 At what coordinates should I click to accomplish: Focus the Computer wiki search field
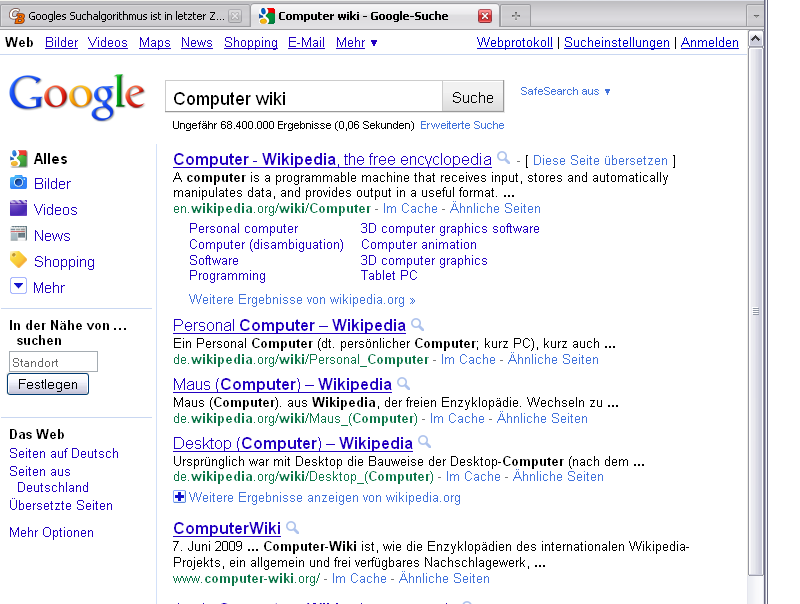[304, 97]
